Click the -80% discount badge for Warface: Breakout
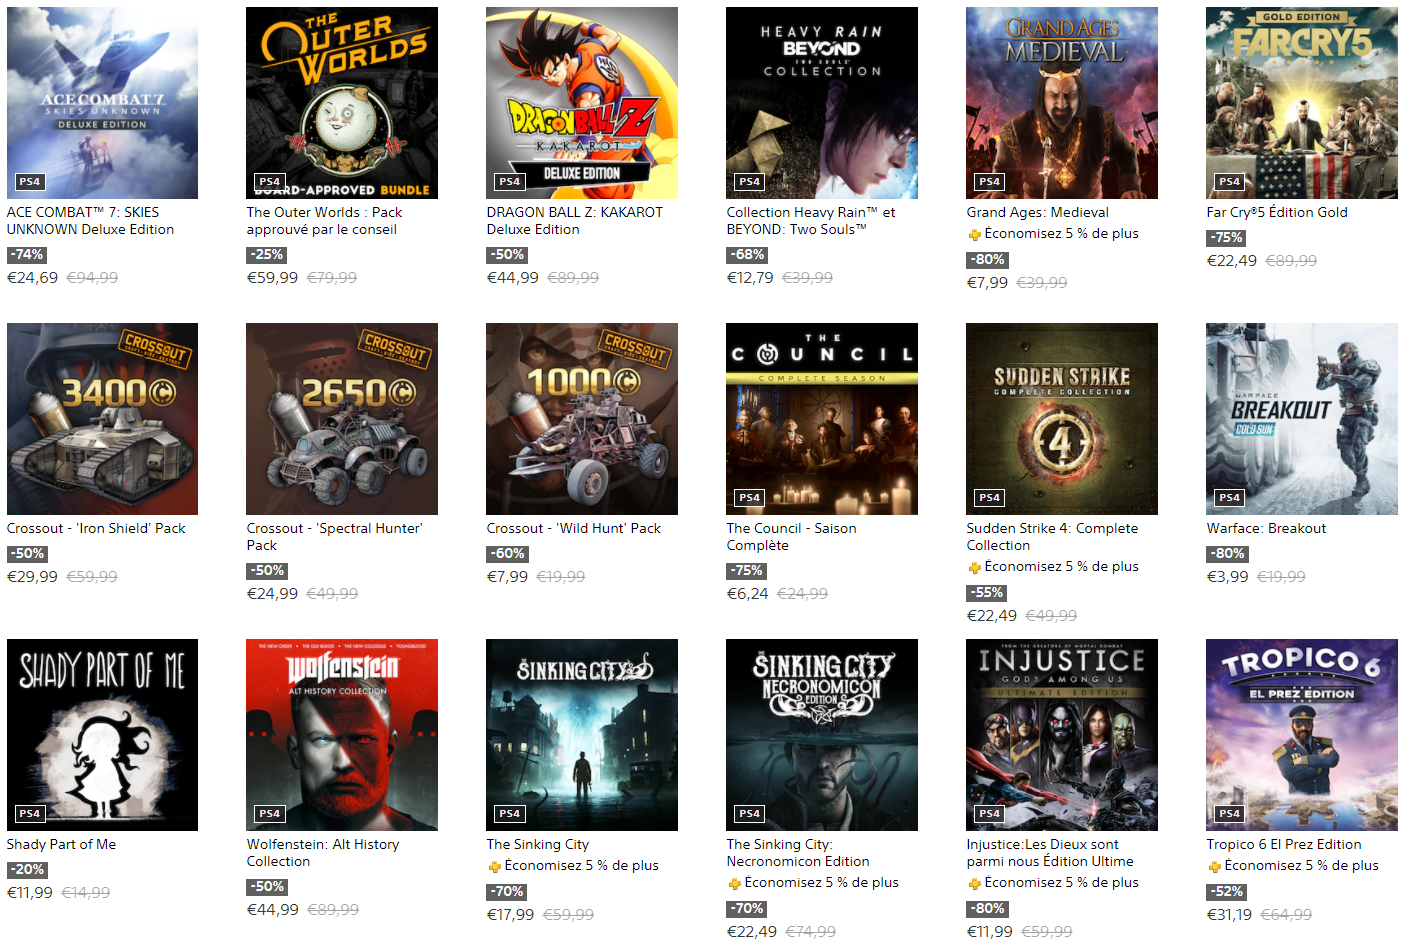 click(1227, 554)
